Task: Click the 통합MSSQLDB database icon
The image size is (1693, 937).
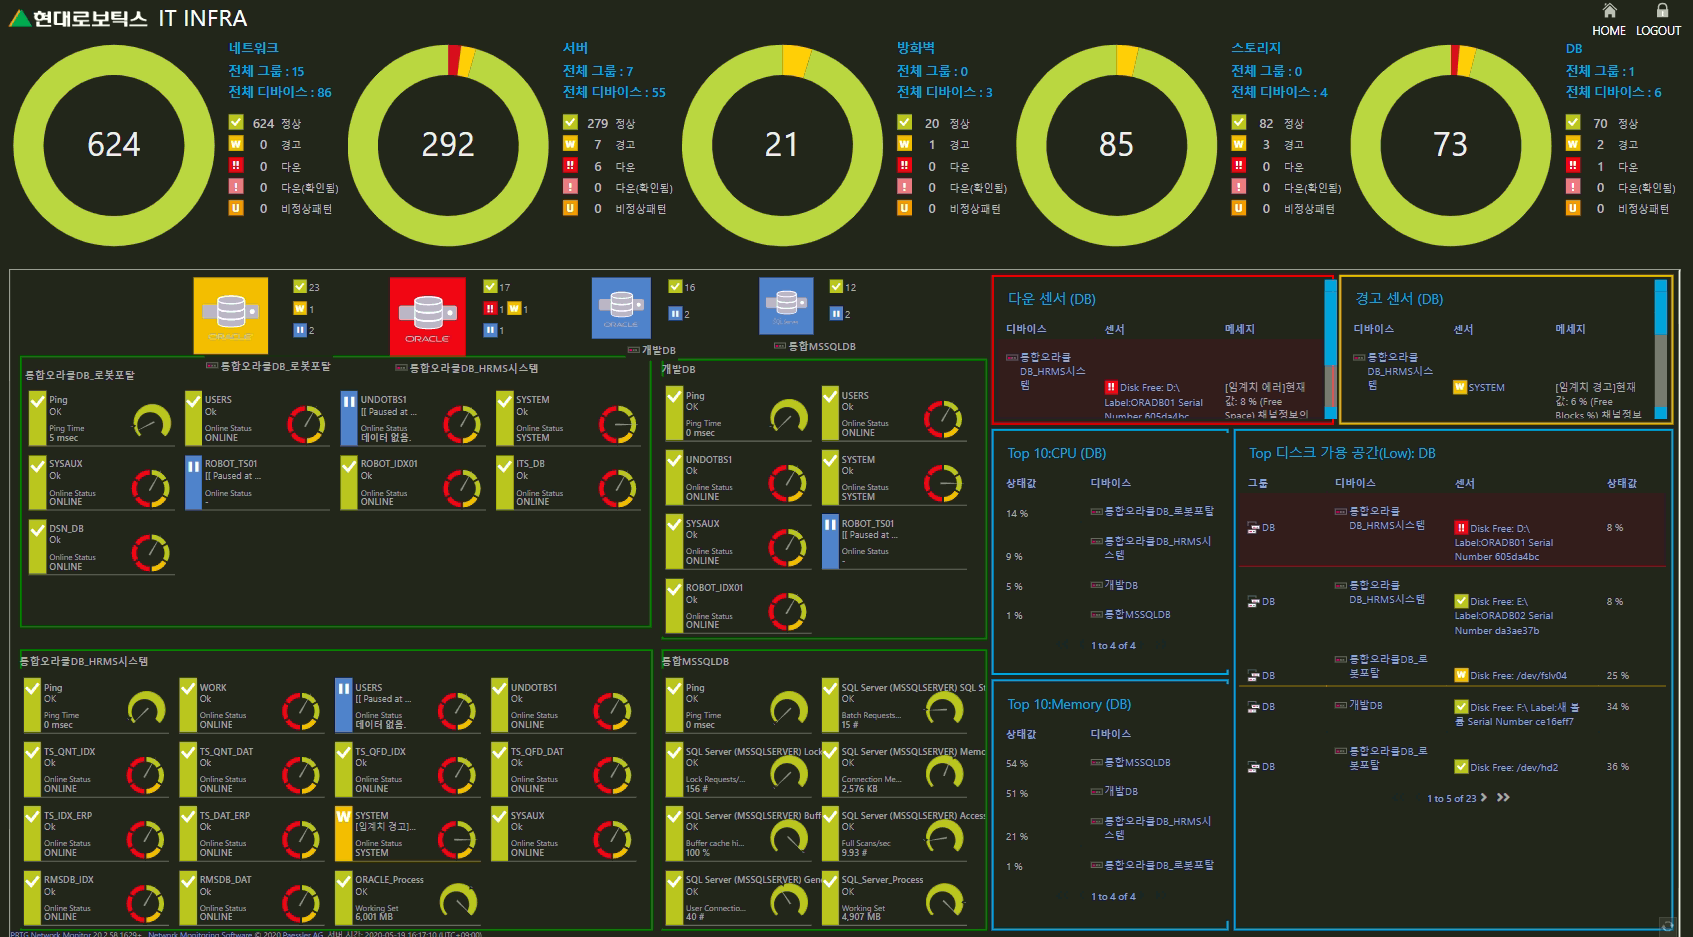Action: (786, 306)
